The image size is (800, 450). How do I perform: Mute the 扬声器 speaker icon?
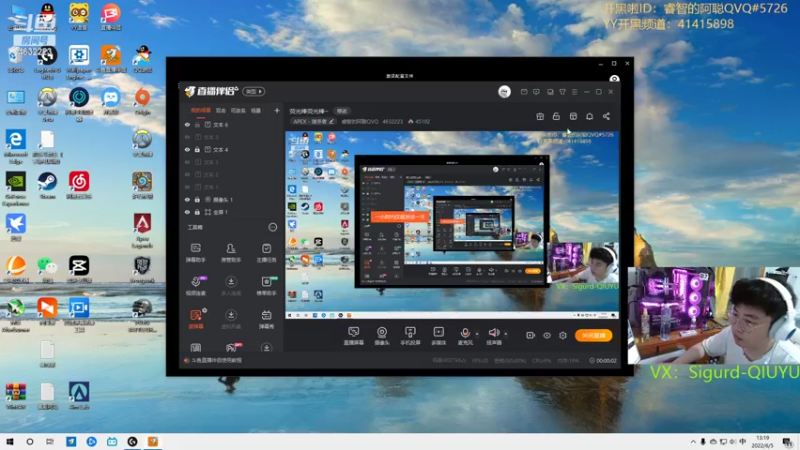click(494, 333)
